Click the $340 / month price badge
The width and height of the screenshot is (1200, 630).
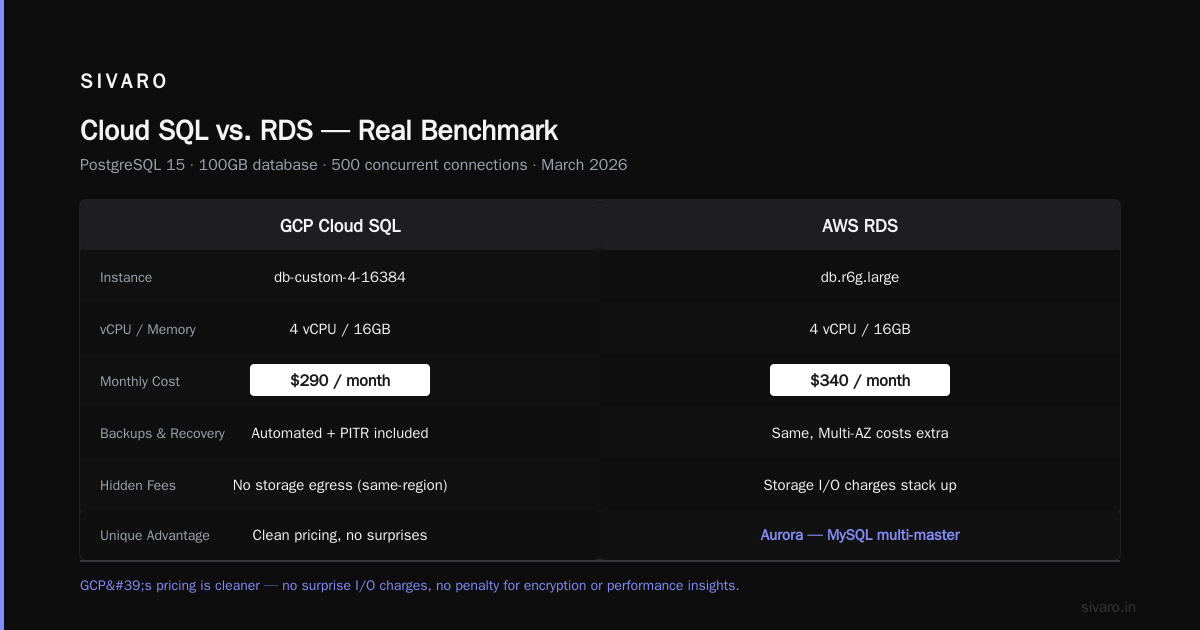860,380
